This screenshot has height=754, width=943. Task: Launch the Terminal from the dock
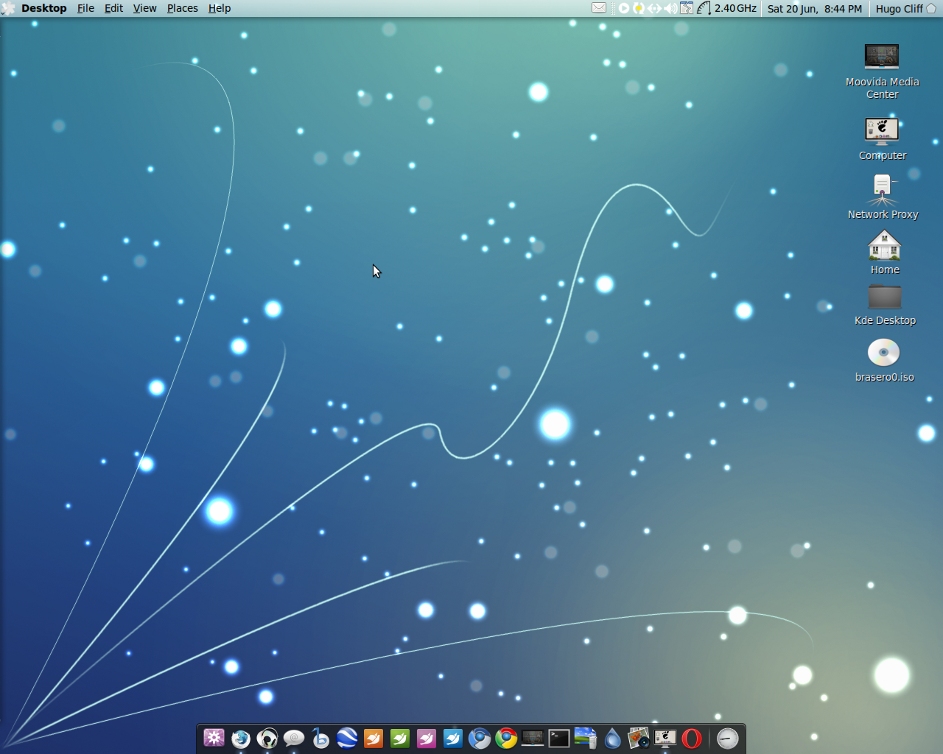(559, 738)
